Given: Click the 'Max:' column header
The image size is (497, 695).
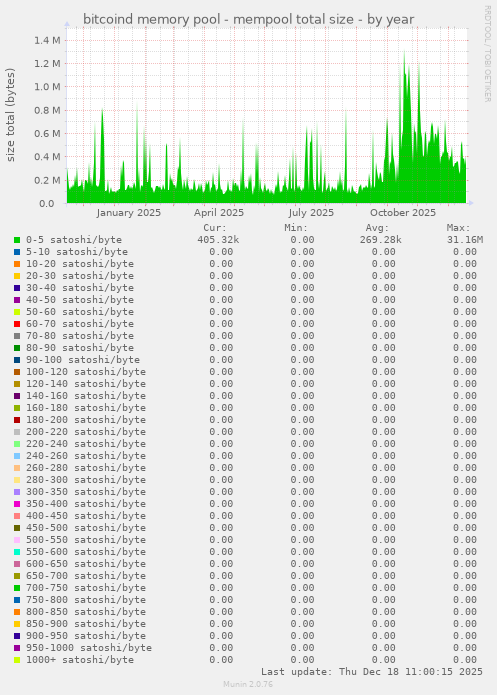Looking at the screenshot, I should (458, 228).
